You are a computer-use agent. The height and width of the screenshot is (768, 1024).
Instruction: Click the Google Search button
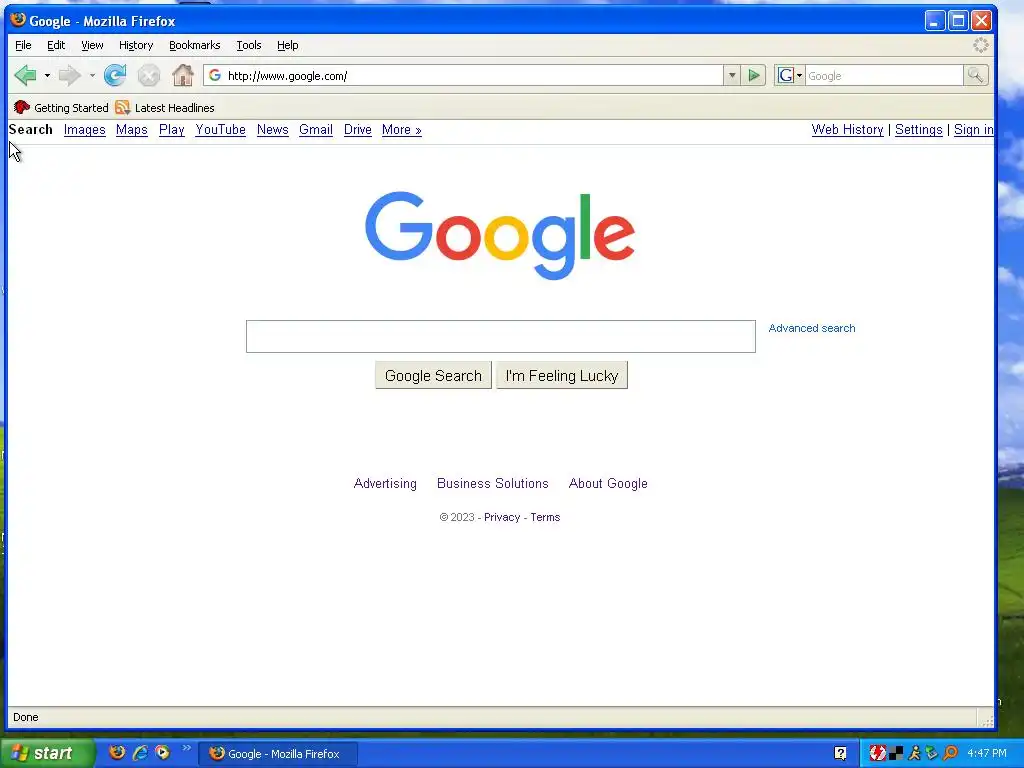coord(433,376)
